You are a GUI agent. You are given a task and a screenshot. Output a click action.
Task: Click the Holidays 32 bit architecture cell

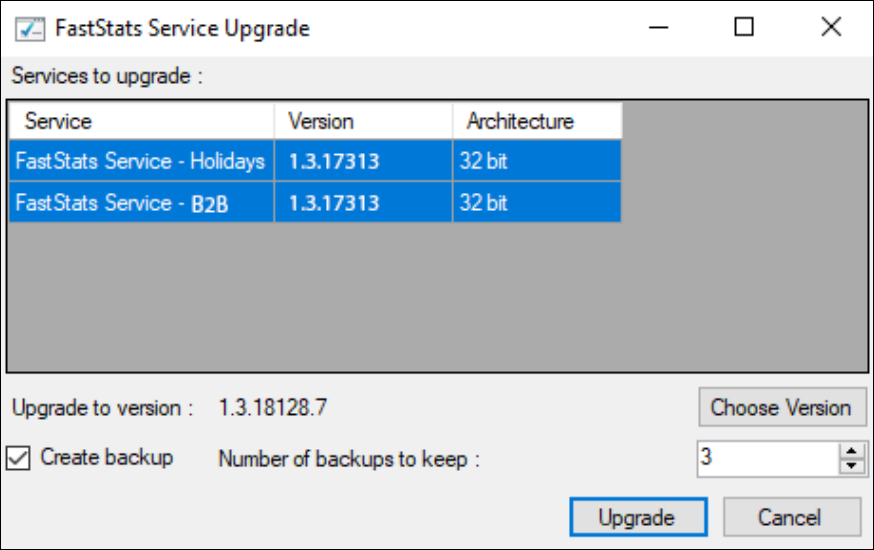pos(537,160)
